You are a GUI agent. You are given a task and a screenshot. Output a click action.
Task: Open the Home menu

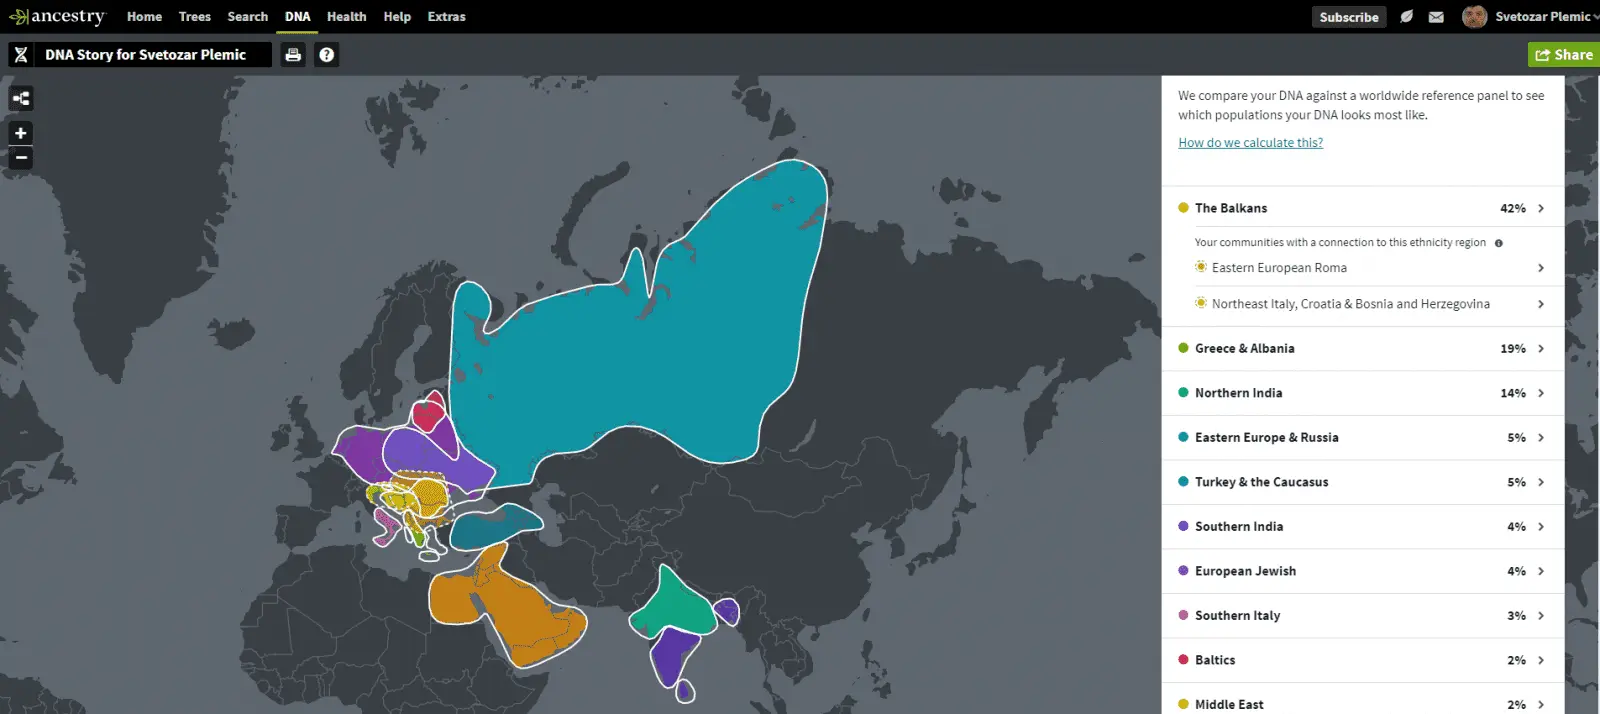(144, 17)
